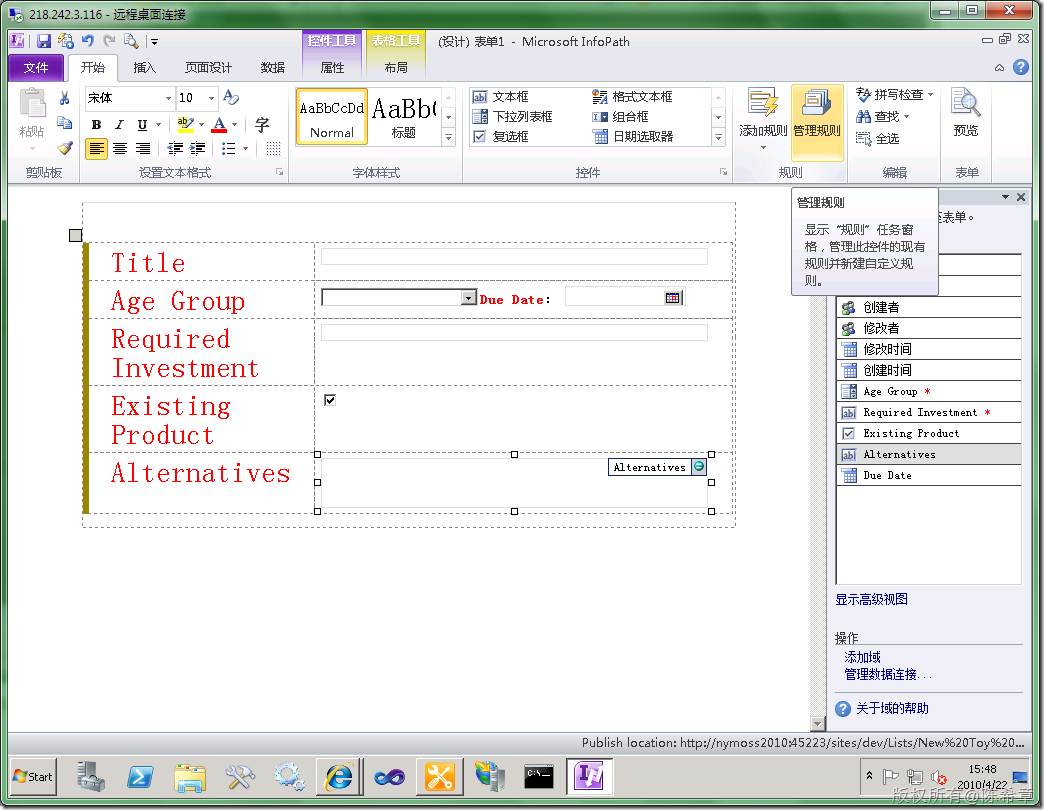The height and width of the screenshot is (810, 1044).
Task: Click 显示高级视图 show advanced view link
Action: (871, 599)
